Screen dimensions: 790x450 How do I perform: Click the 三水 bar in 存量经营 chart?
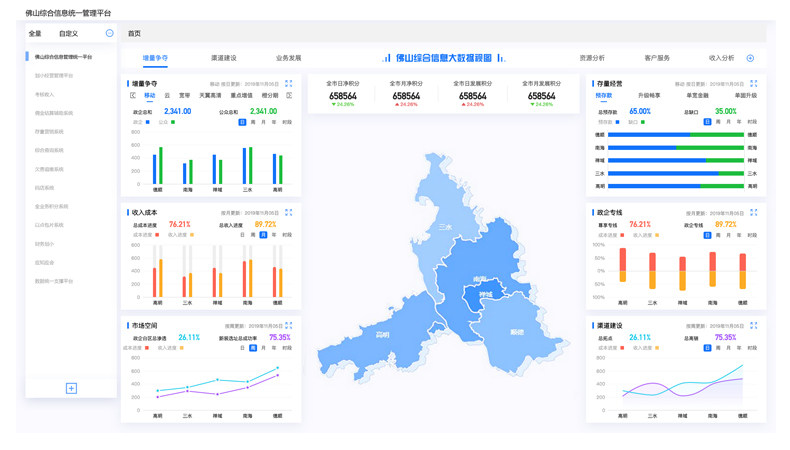pyautogui.click(x=676, y=173)
